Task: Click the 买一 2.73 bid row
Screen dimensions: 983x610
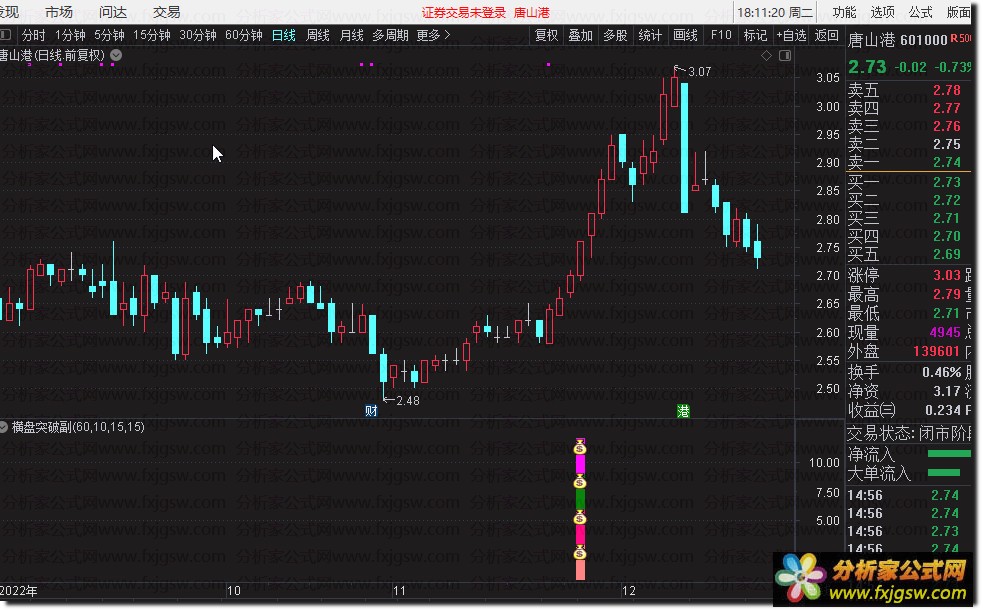Action: click(x=908, y=182)
